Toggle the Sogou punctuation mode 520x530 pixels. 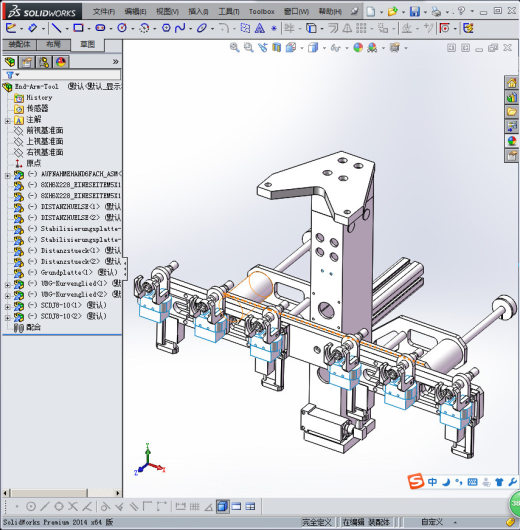tap(459, 482)
